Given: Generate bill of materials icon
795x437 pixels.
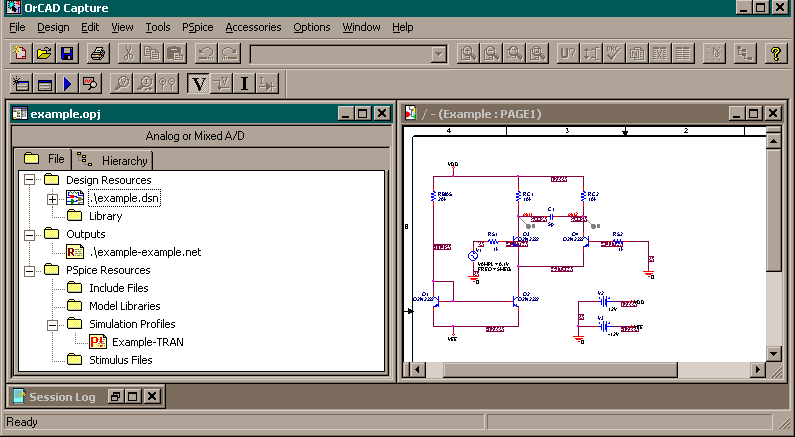Looking at the screenshot, I should pos(683,53).
